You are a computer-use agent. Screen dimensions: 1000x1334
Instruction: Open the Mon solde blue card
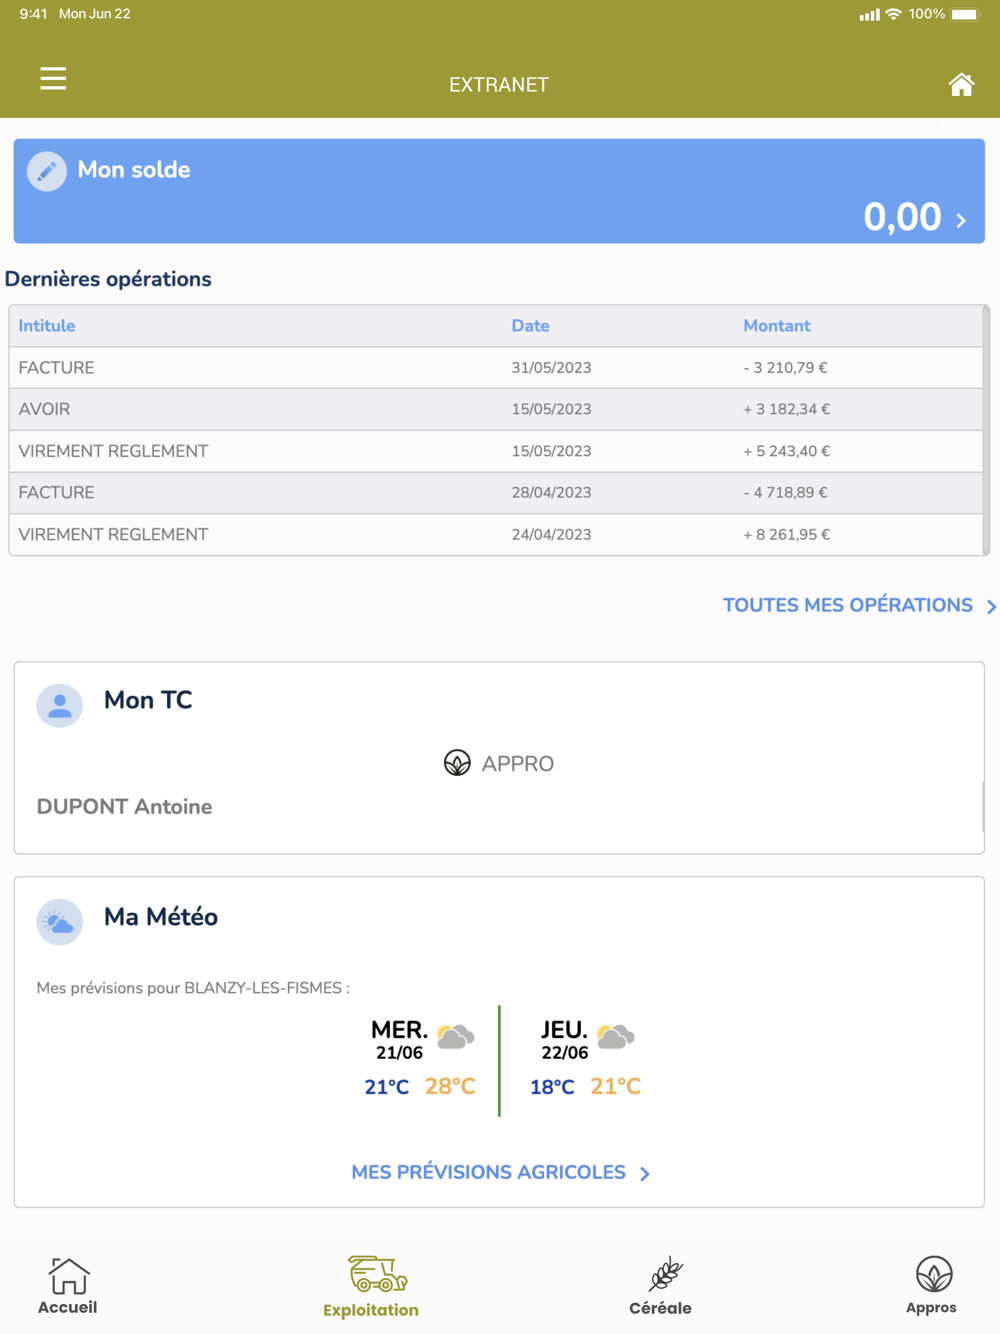coord(499,191)
